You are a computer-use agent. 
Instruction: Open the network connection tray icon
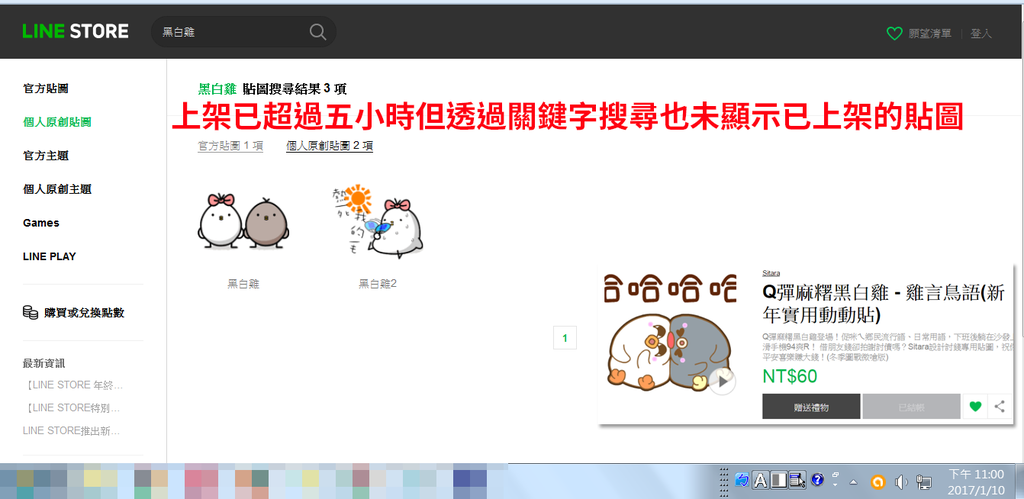[x=923, y=482]
